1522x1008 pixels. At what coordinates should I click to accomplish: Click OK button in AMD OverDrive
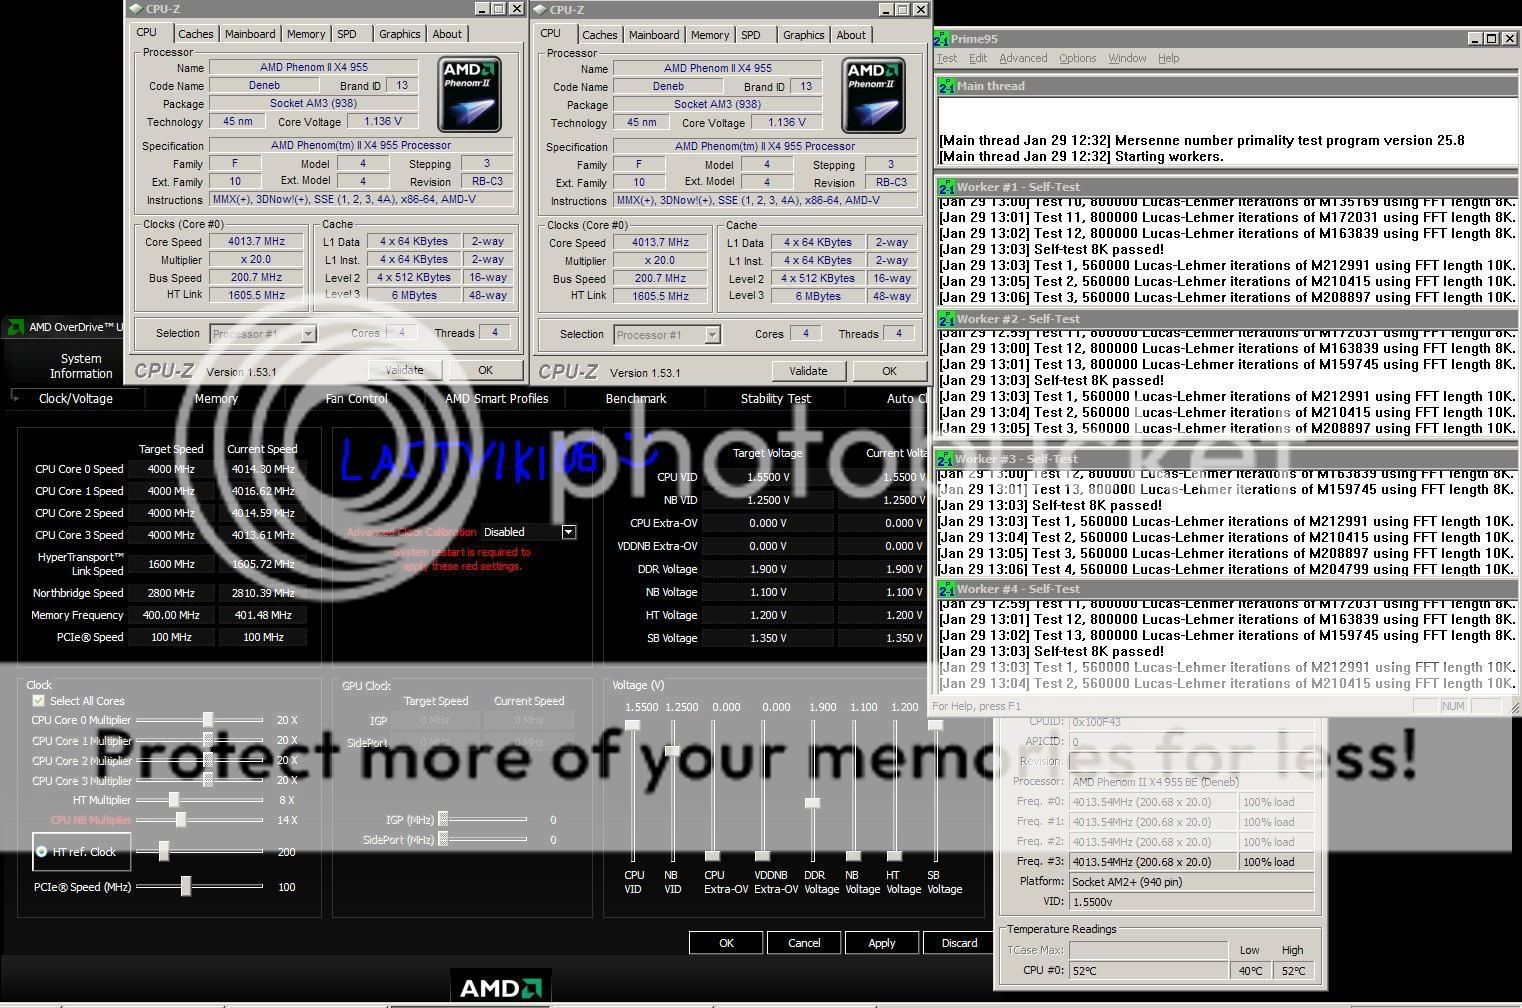point(726,943)
